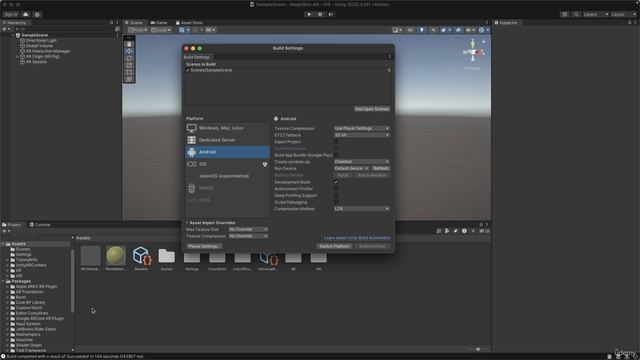Enable the Autoconnect Profiler checkbox

(336, 189)
